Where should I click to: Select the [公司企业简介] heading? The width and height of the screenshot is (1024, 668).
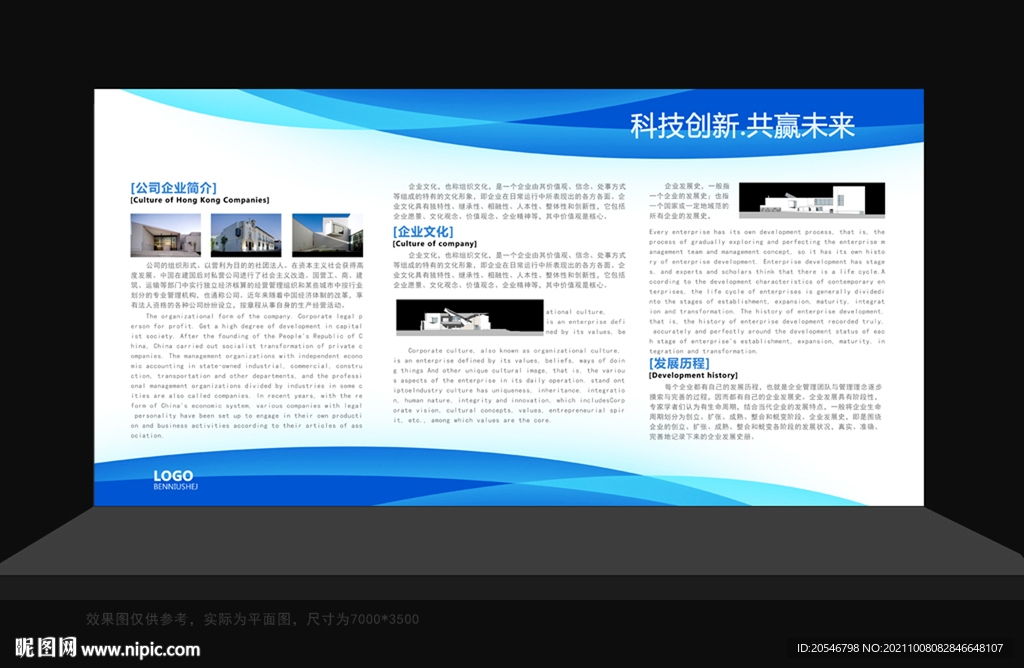(173, 187)
